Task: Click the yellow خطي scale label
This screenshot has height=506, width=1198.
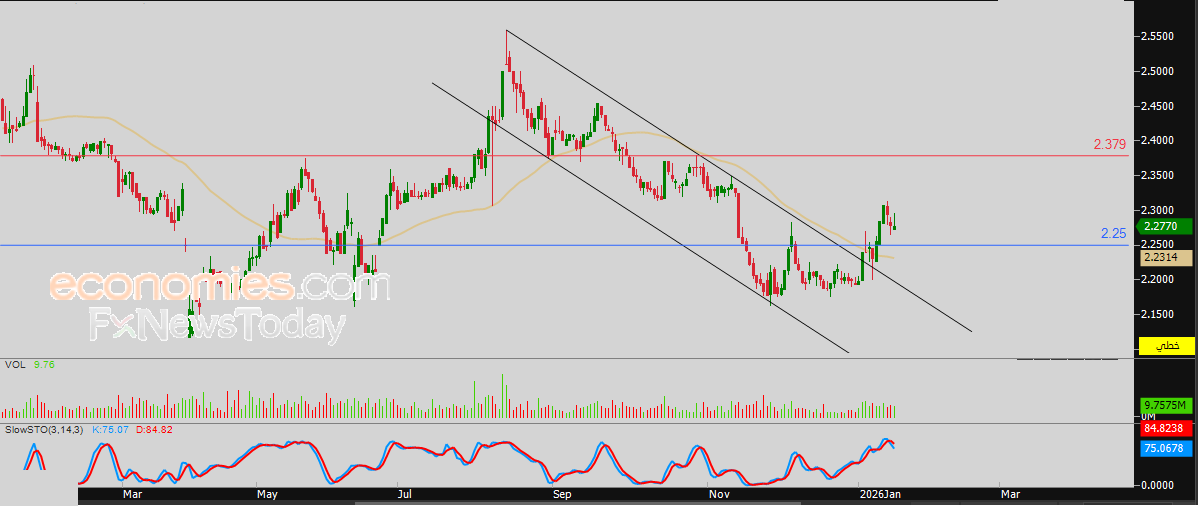Action: 1167,346
